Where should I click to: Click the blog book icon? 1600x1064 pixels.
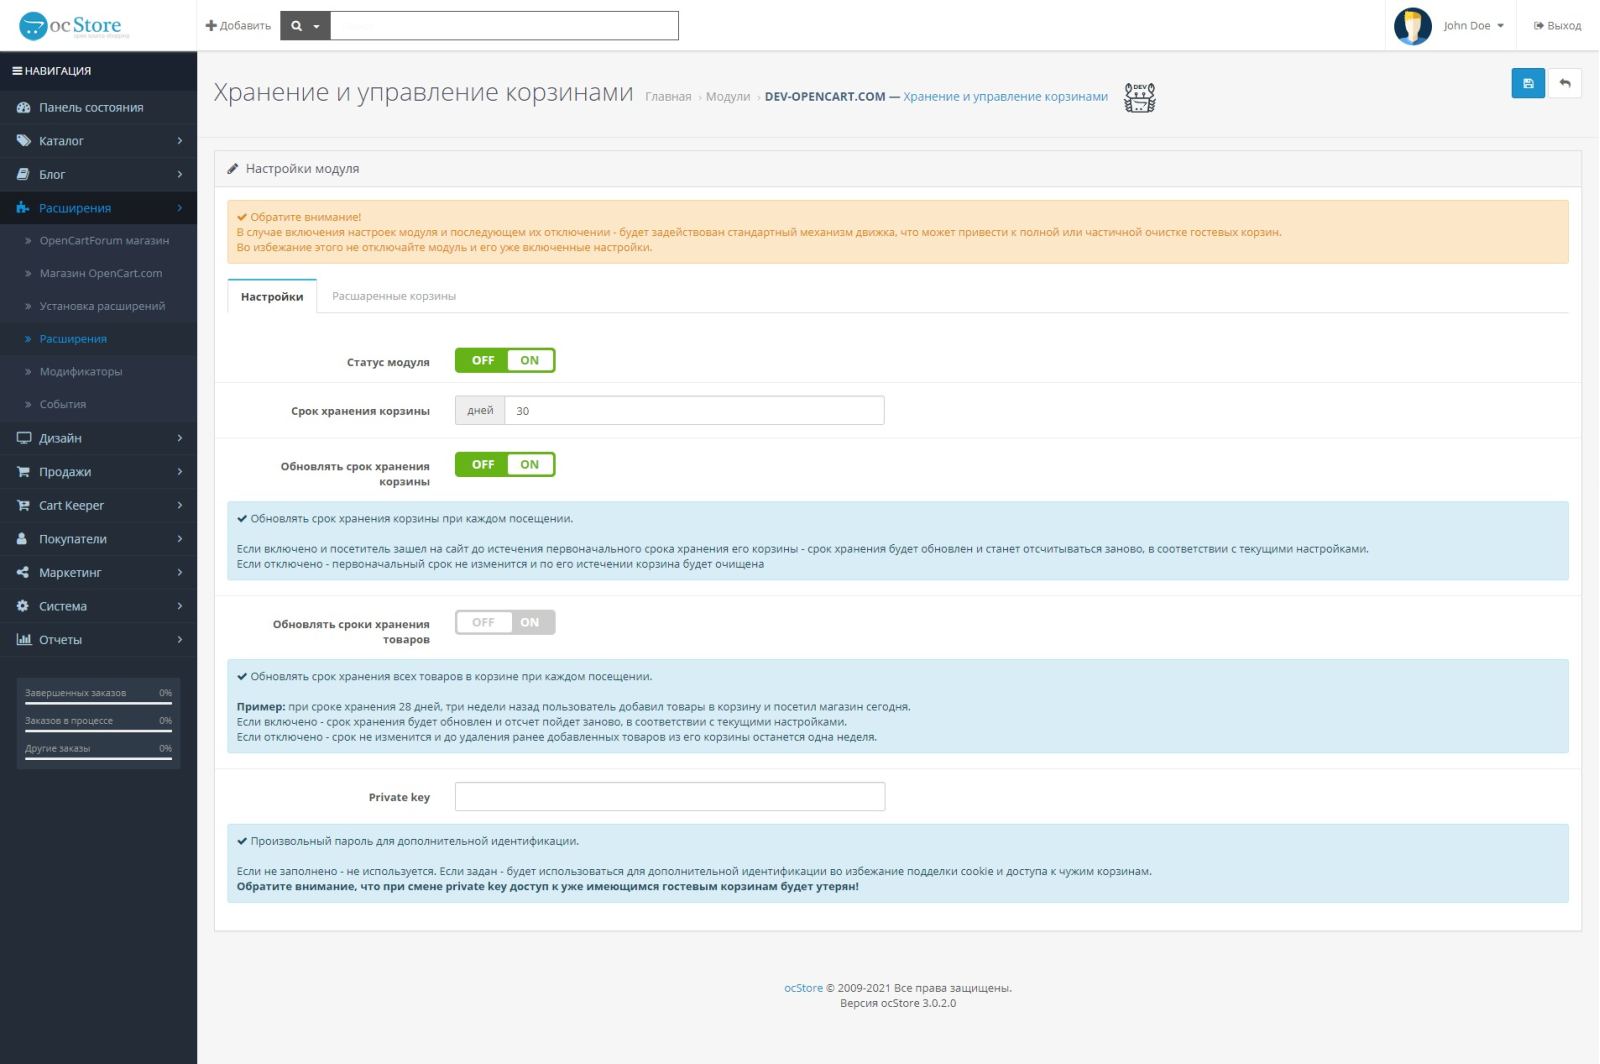[23, 174]
